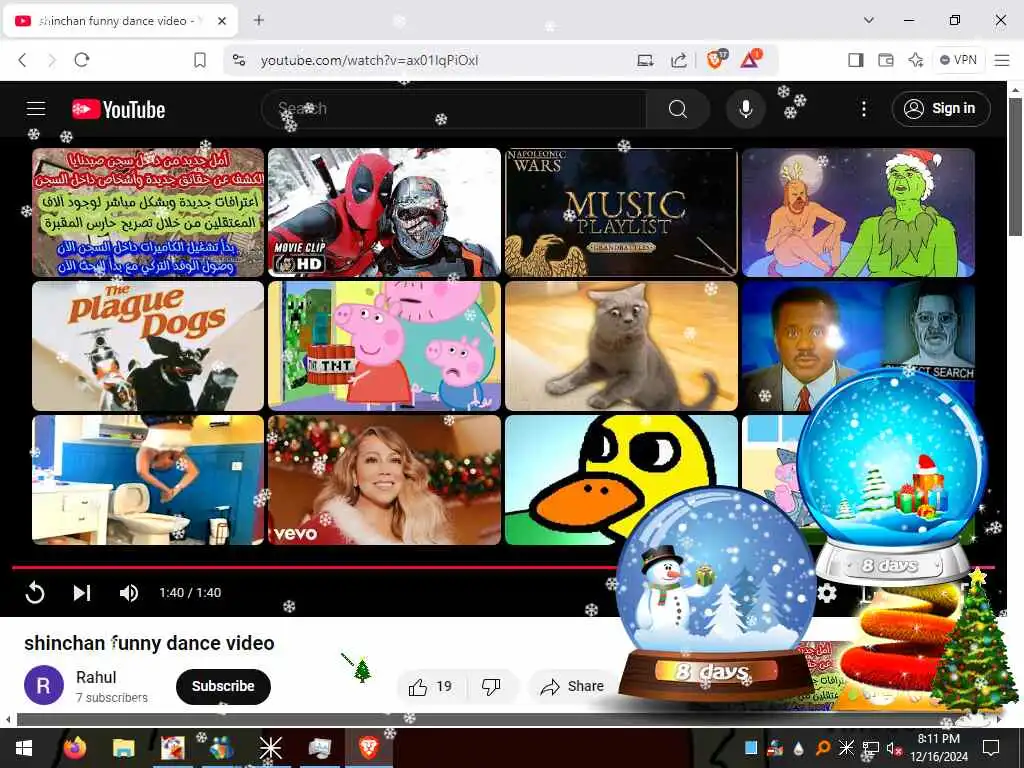Open Brave Shields lion icon

[x=716, y=60]
